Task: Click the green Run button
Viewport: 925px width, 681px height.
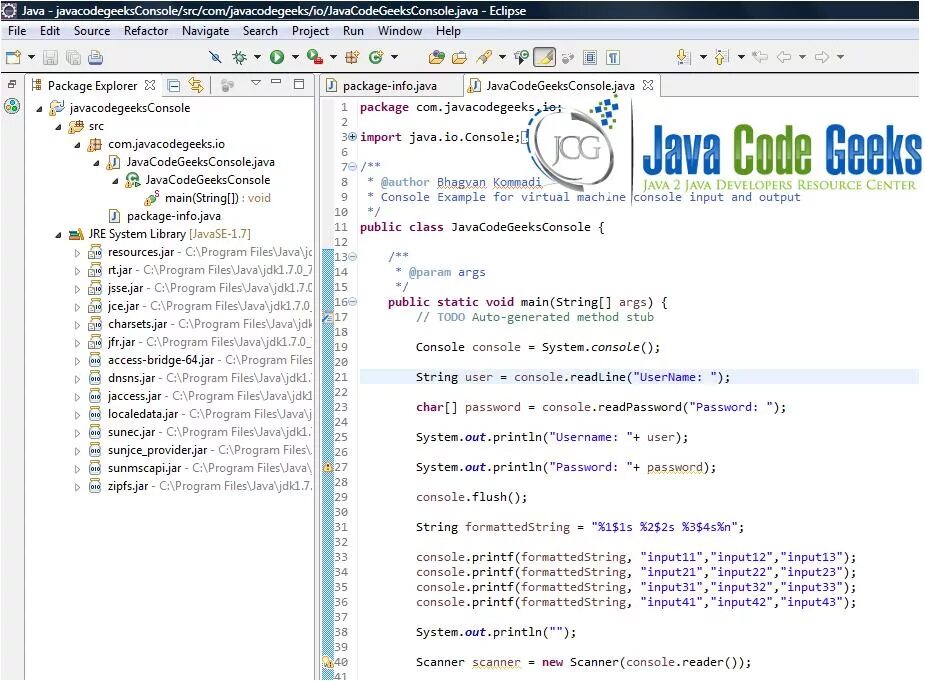Action: coord(277,57)
